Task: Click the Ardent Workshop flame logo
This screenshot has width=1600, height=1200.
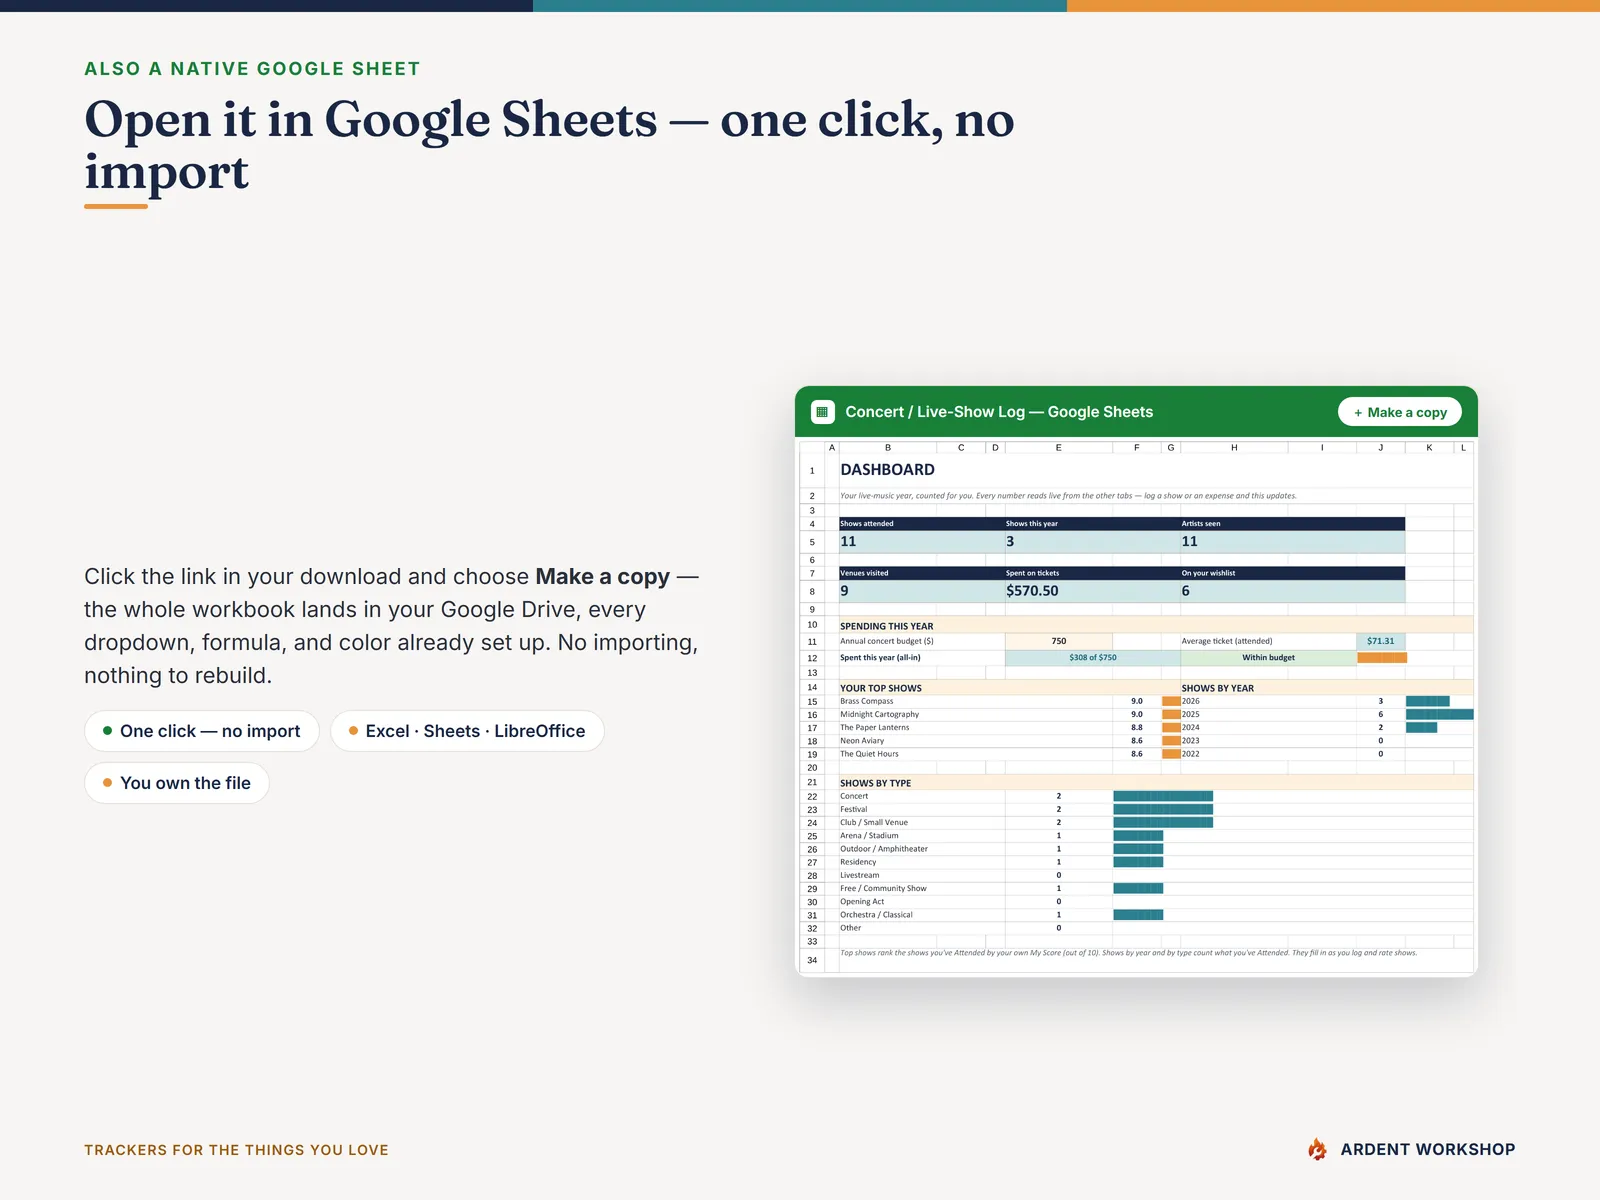Action: 1318,1149
